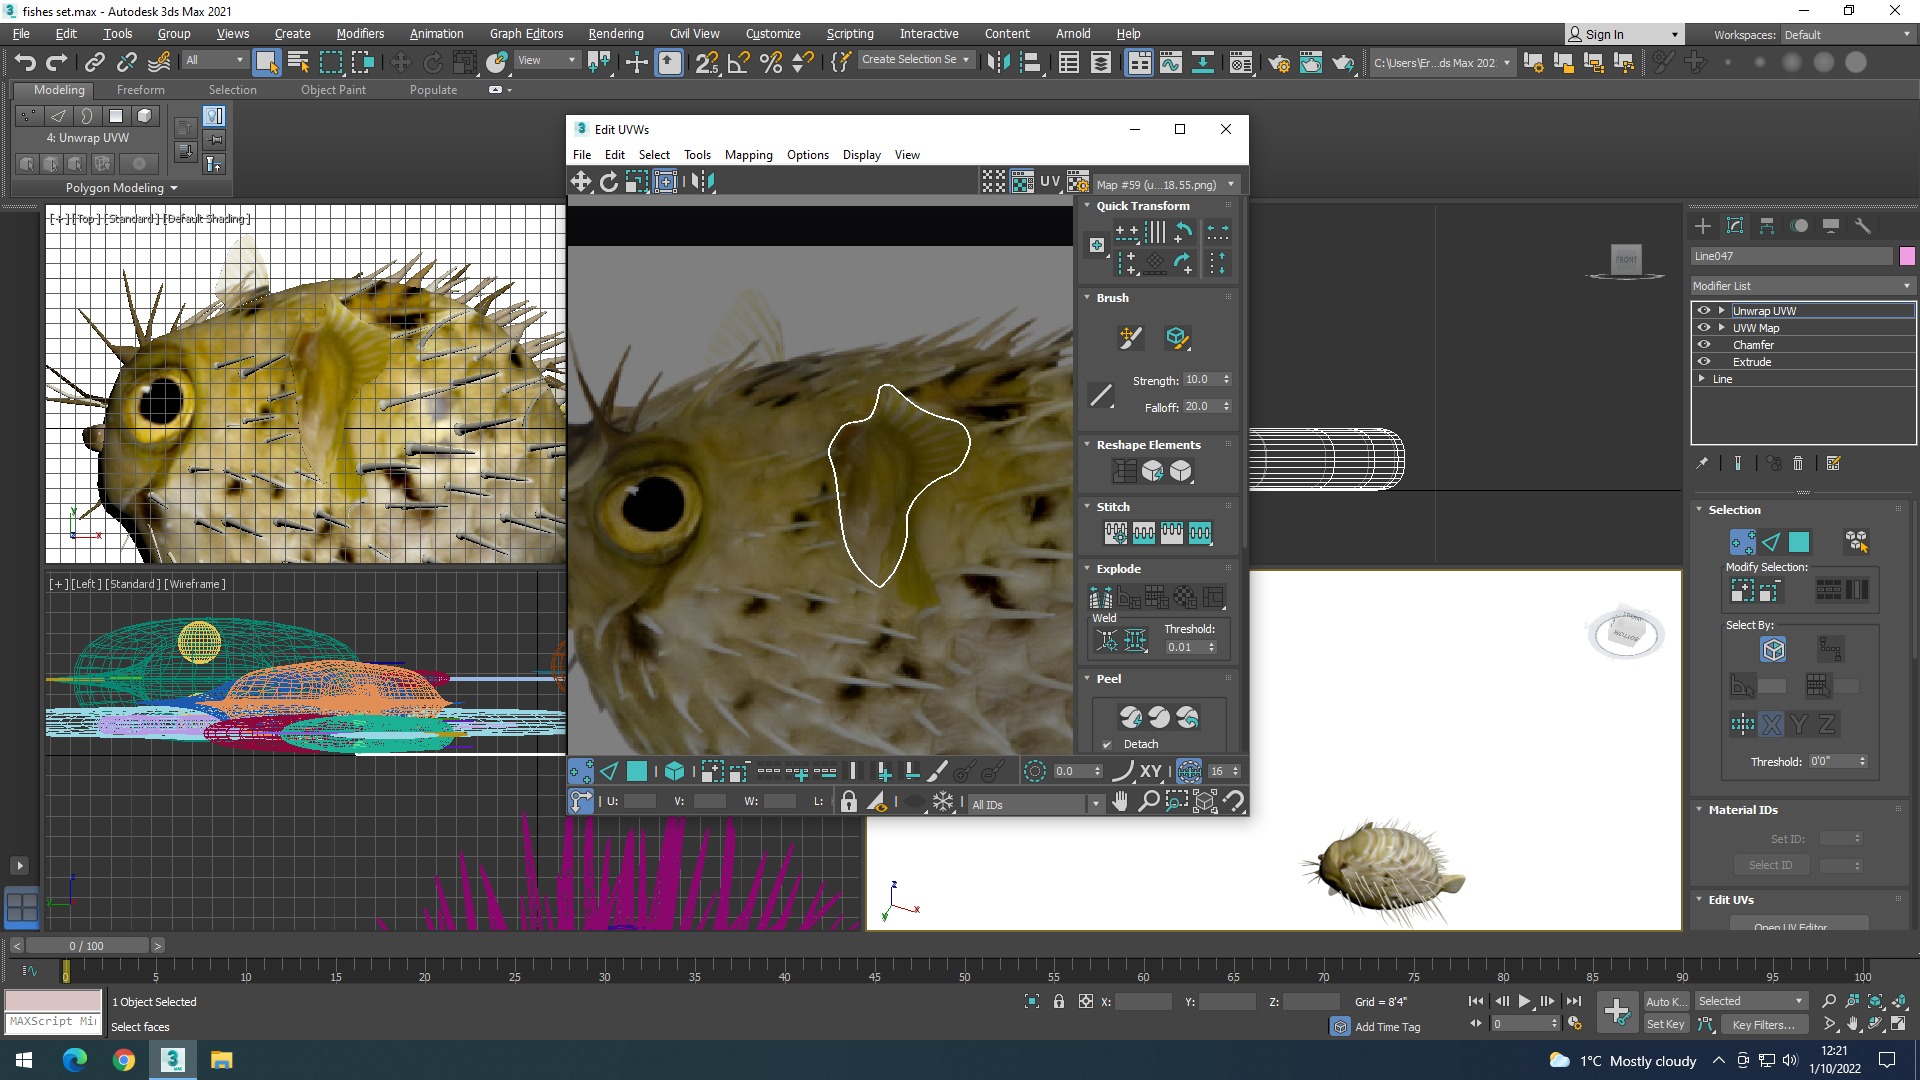Select the Mirror tool in Edit UVWs toolbar
The height and width of the screenshot is (1080, 1920).
703,181
